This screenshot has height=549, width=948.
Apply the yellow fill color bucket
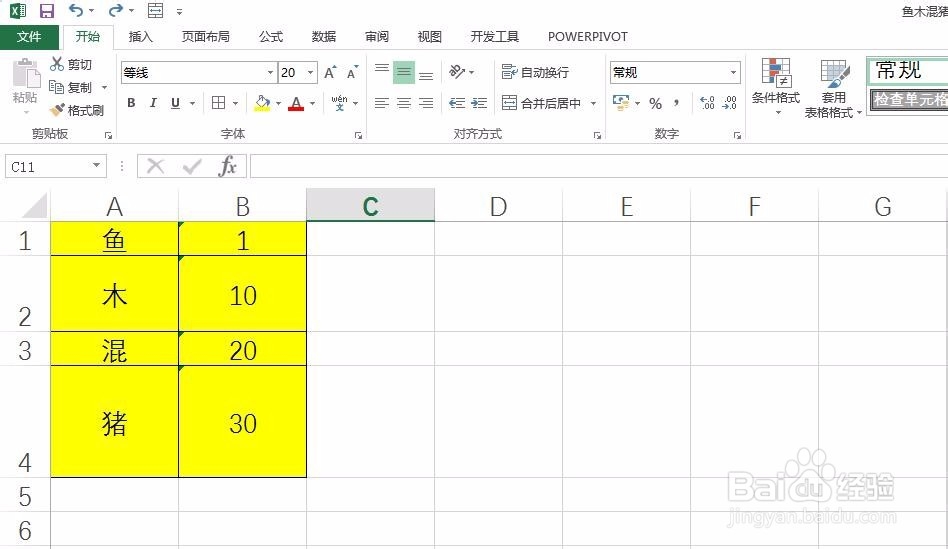click(x=262, y=103)
